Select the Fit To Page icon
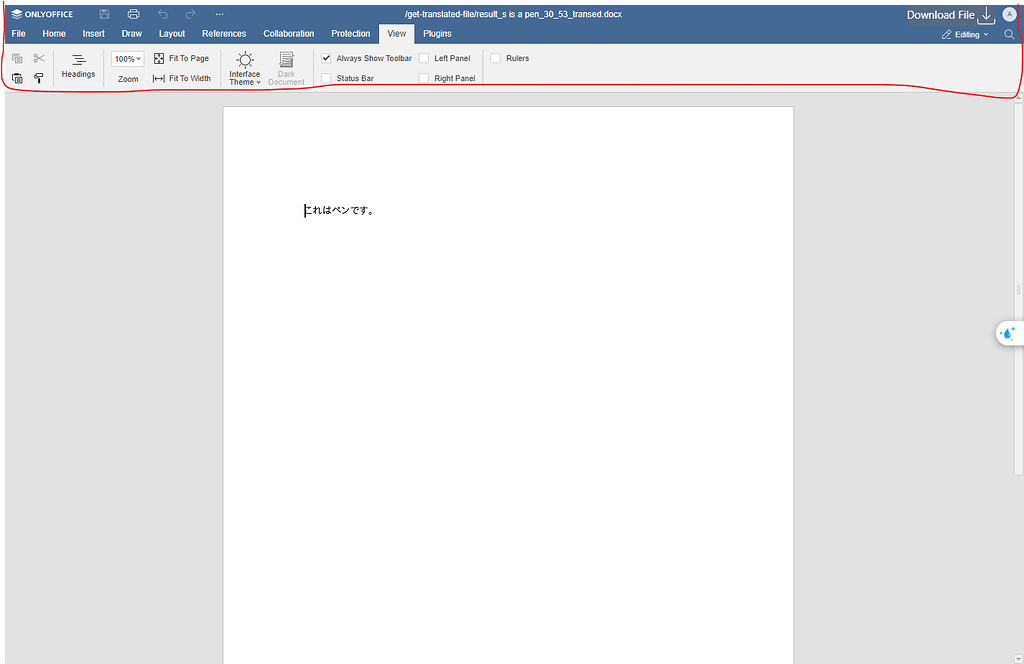The width and height of the screenshot is (1024, 664). [x=159, y=58]
